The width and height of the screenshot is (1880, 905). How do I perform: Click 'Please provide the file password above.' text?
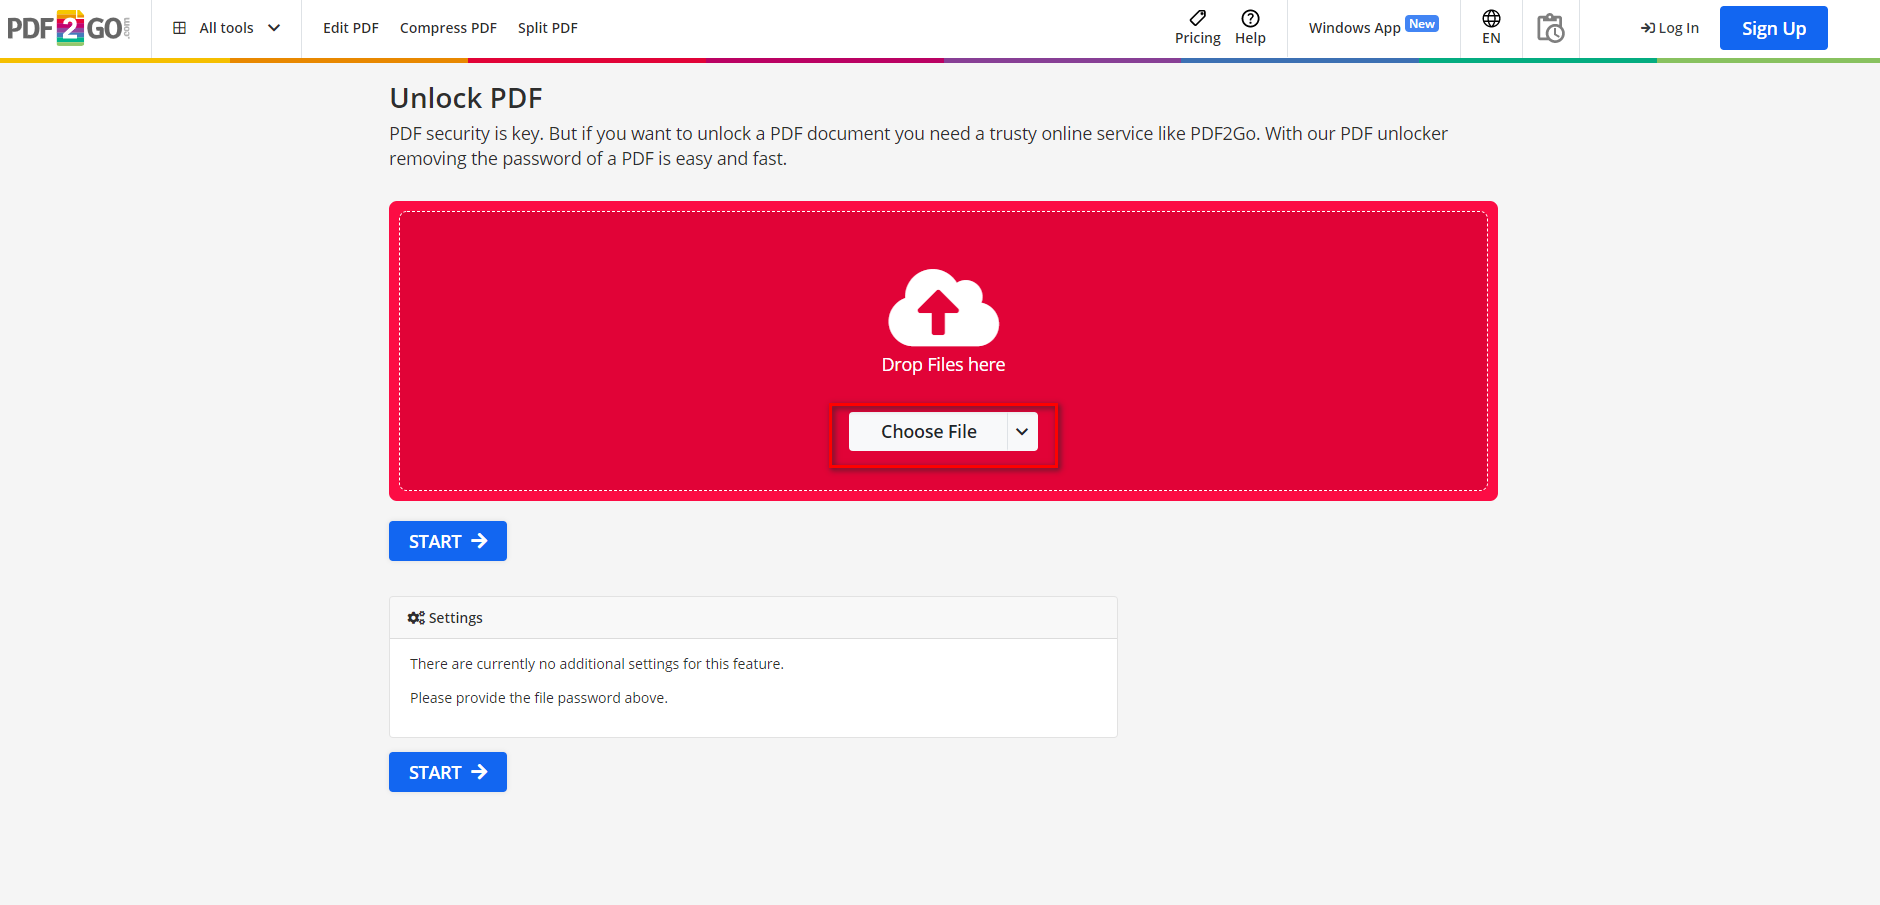(539, 698)
